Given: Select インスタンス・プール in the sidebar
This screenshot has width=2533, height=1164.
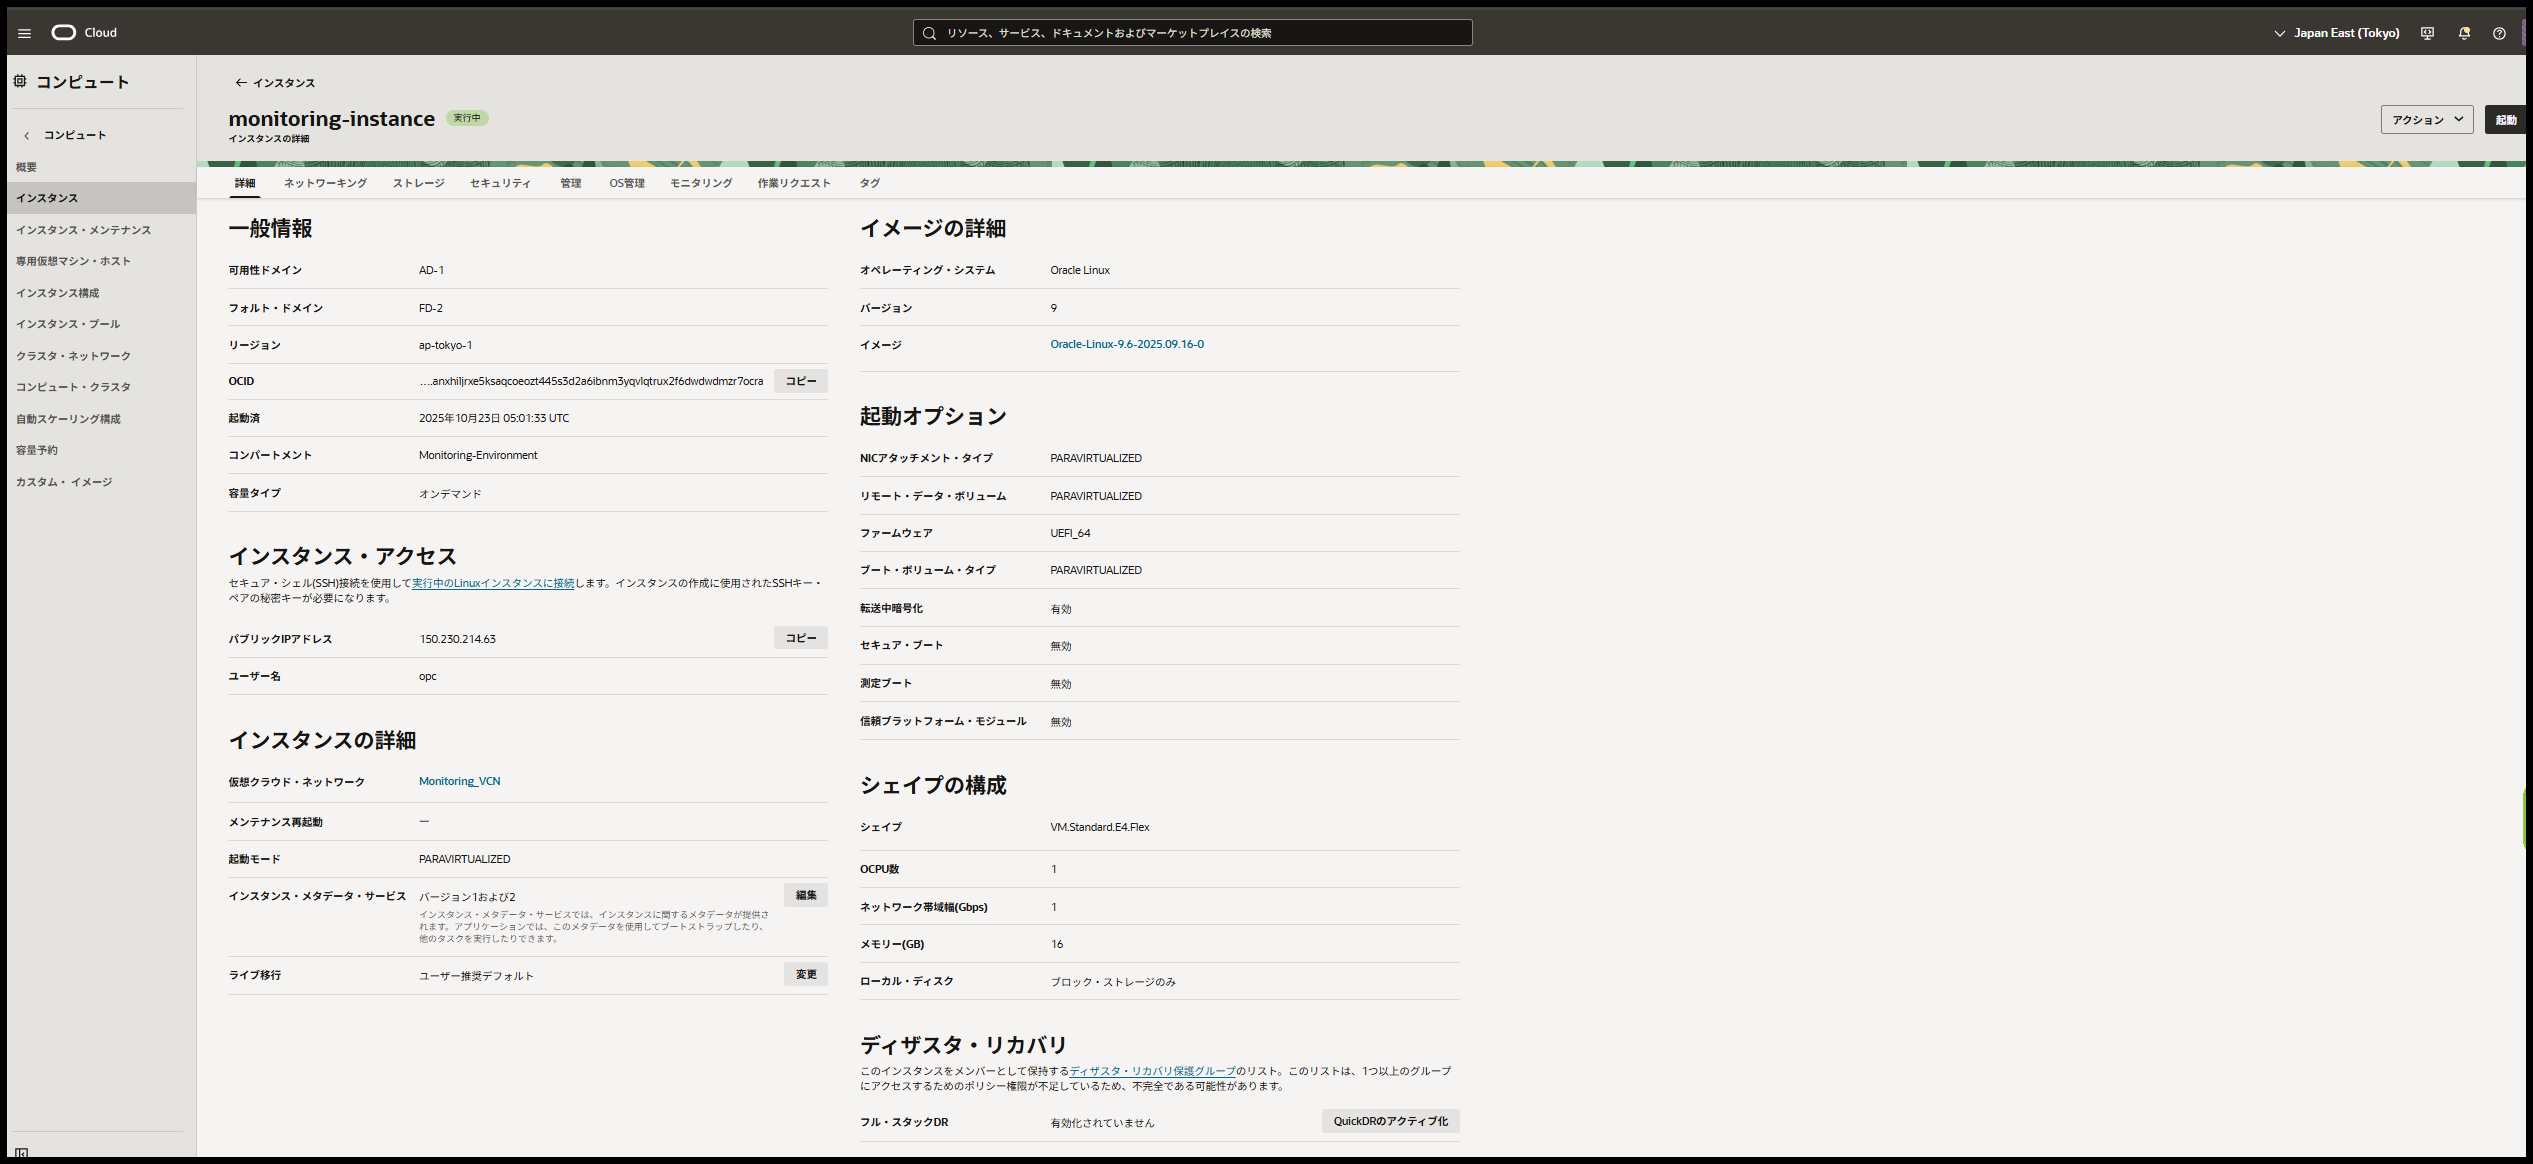Looking at the screenshot, I should [x=68, y=324].
